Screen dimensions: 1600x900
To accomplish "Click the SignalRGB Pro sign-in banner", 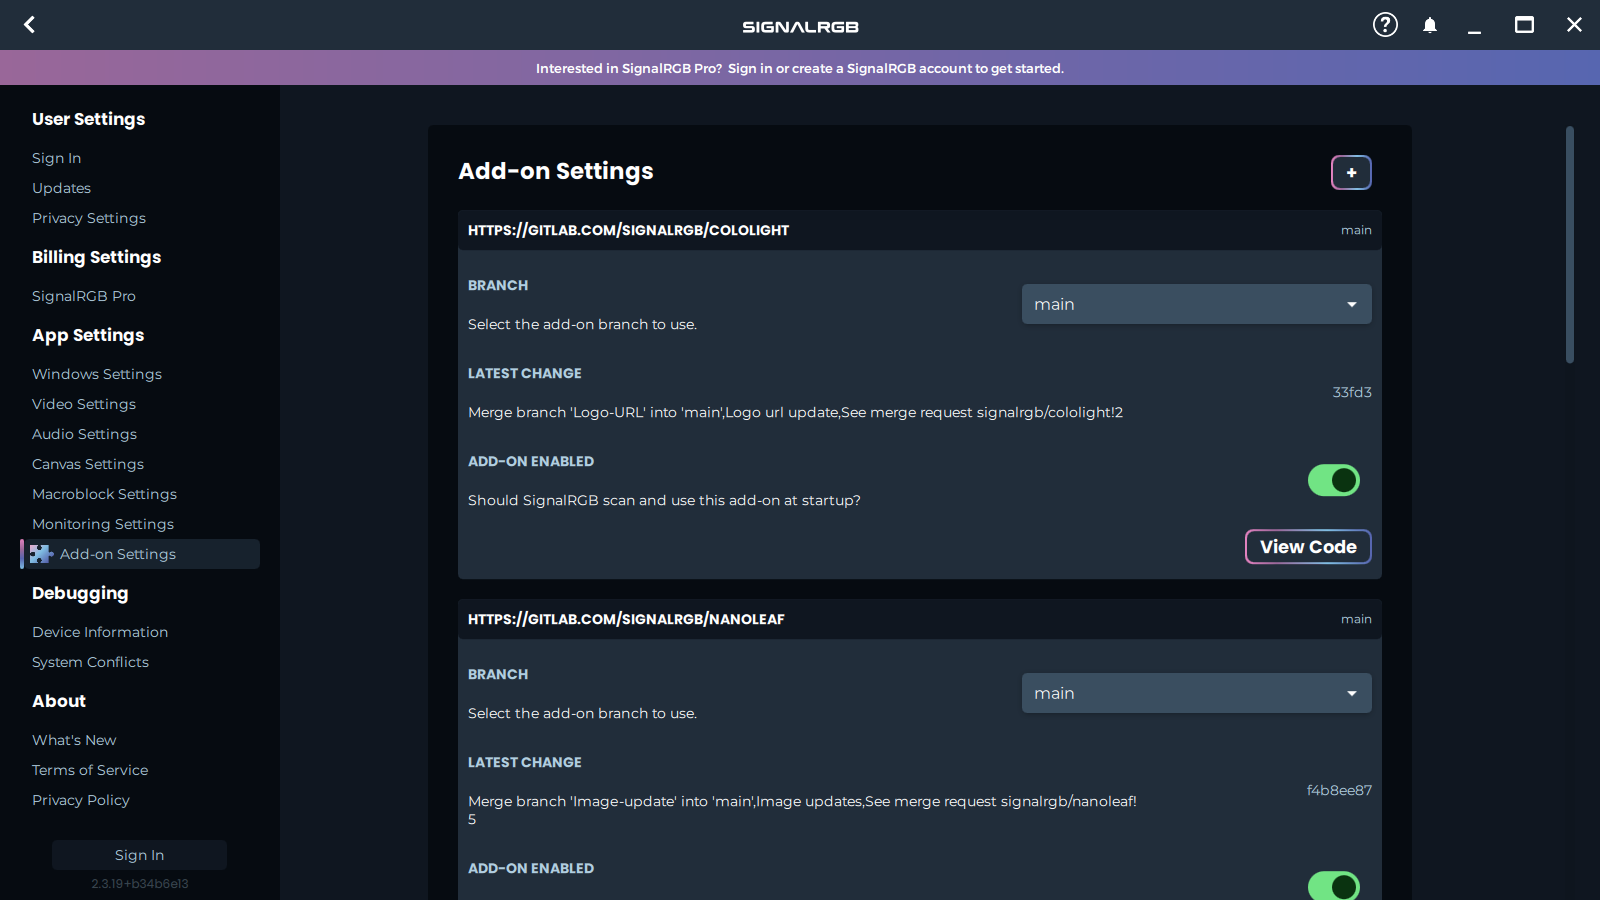I will click(800, 68).
